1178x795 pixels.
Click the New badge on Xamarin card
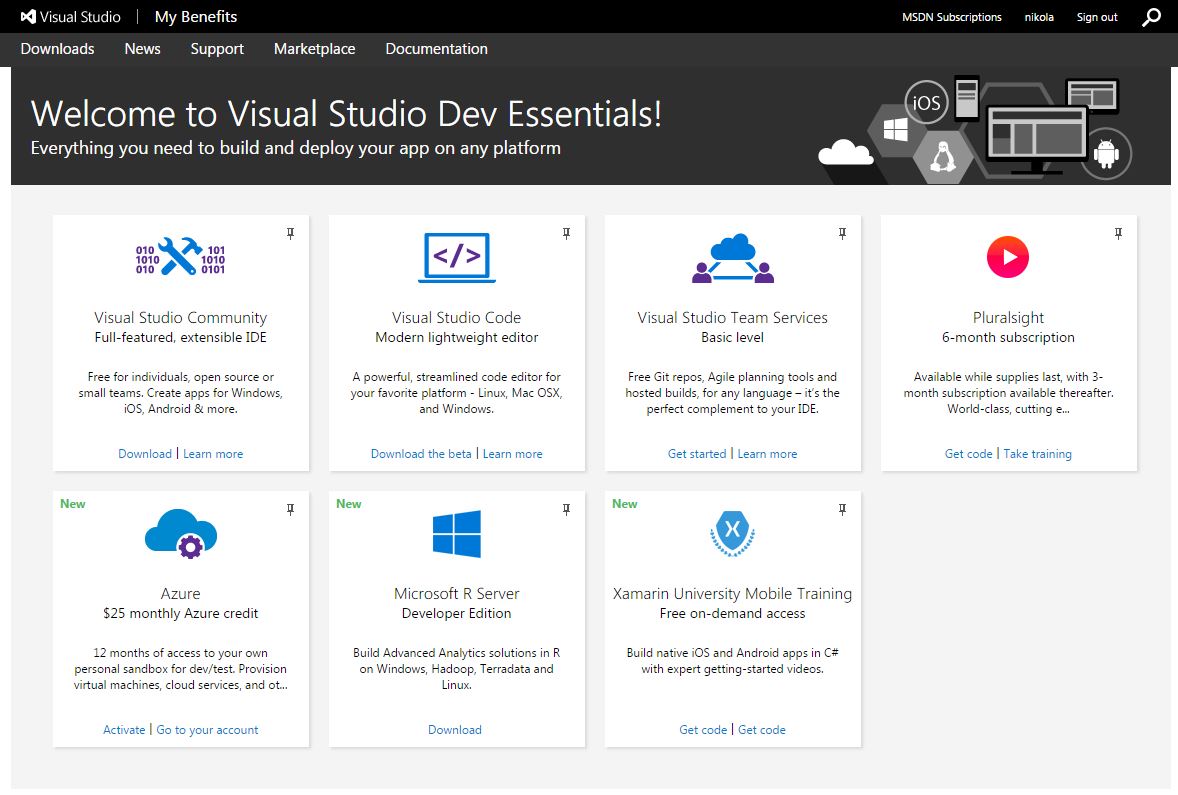point(624,504)
